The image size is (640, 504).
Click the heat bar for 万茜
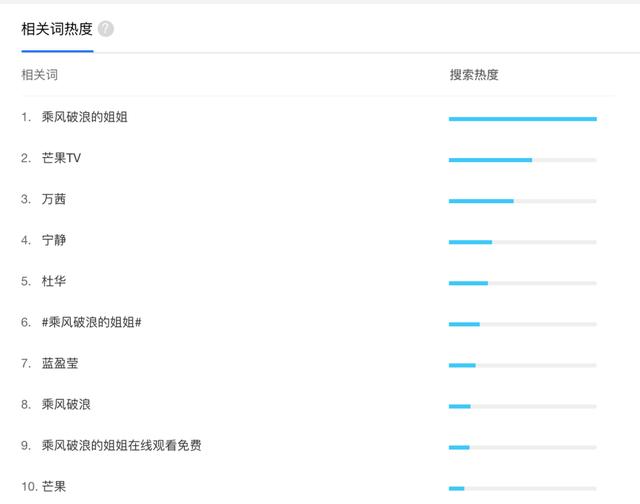pyautogui.click(x=522, y=201)
